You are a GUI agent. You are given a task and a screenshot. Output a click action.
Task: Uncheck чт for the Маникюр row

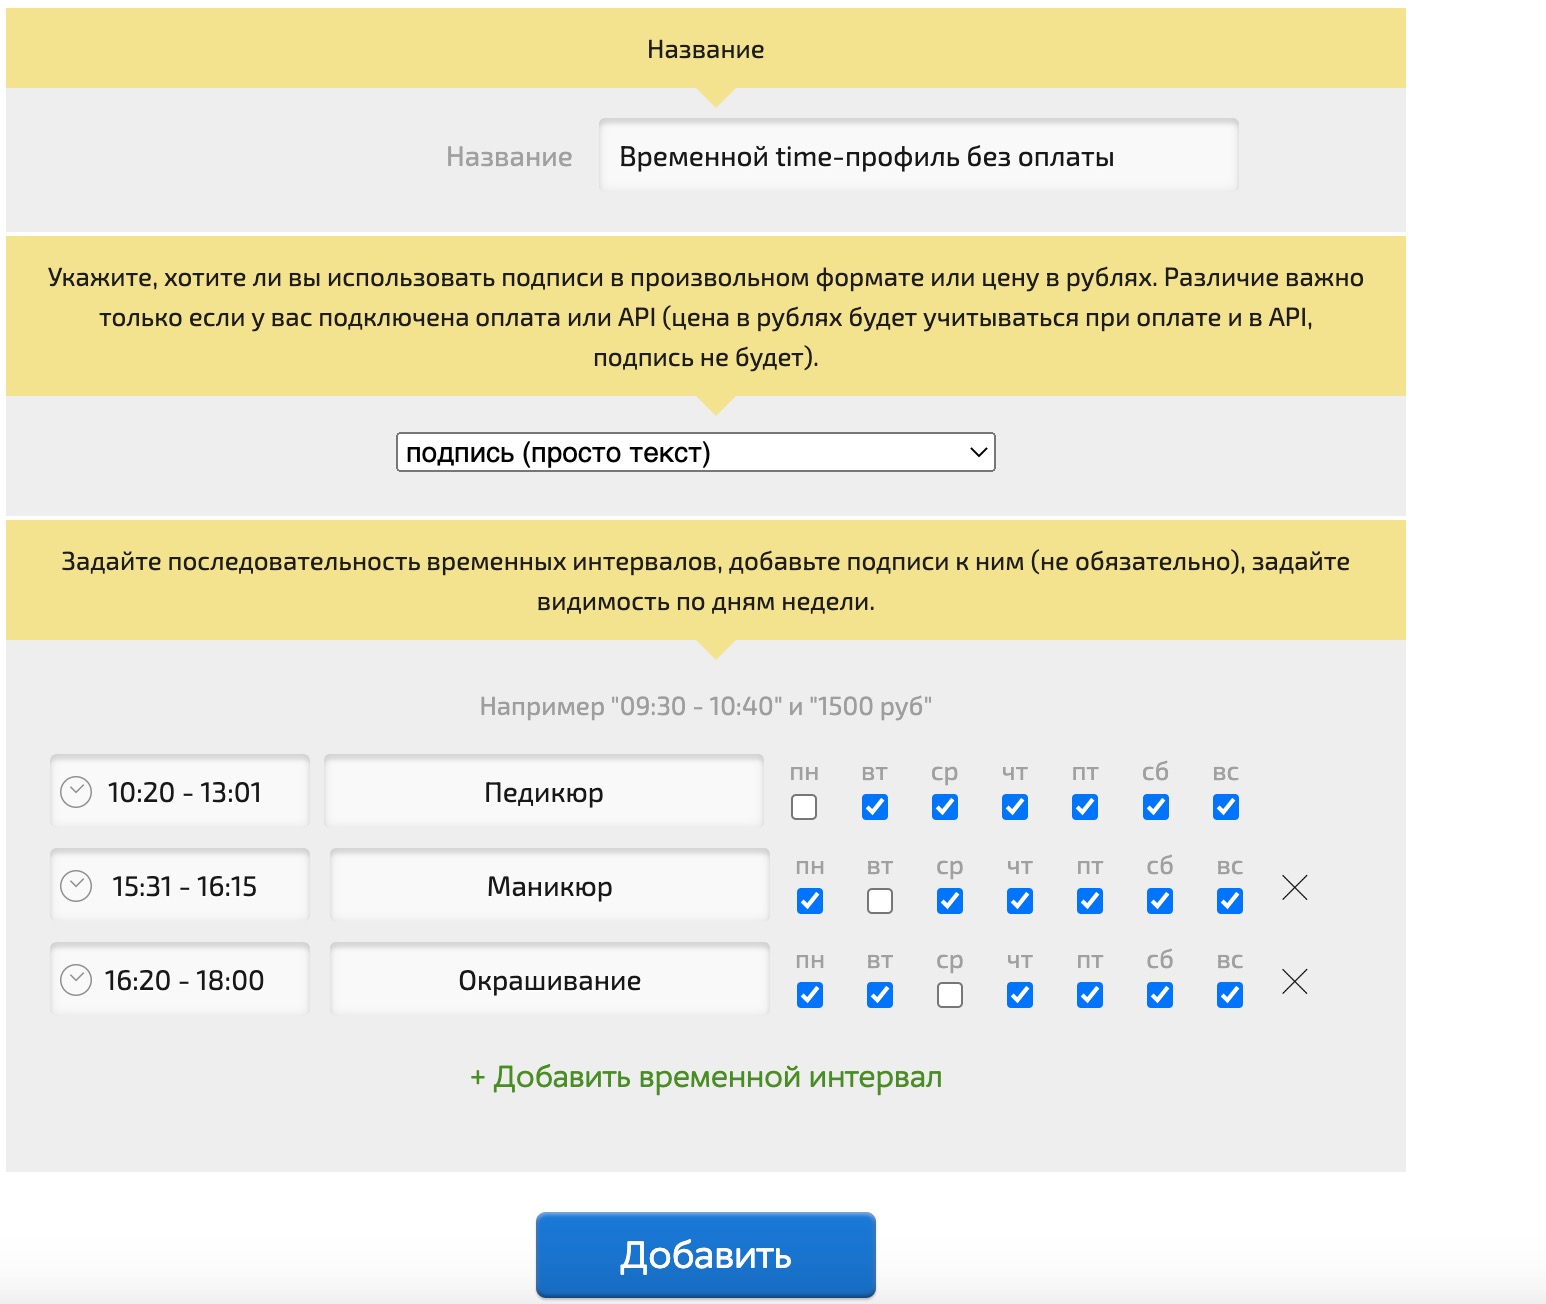click(x=1020, y=901)
